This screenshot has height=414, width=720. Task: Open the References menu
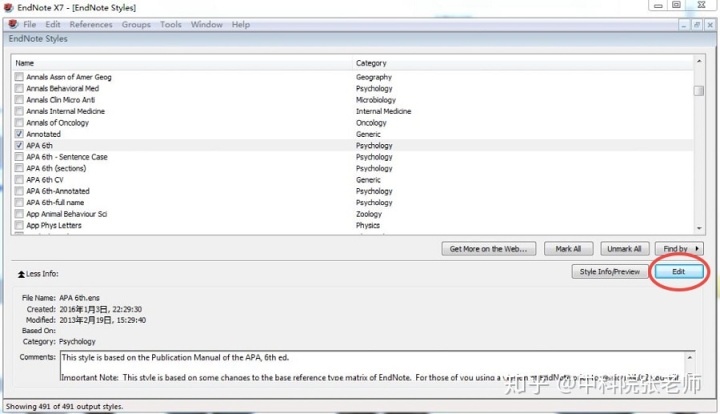(x=91, y=24)
